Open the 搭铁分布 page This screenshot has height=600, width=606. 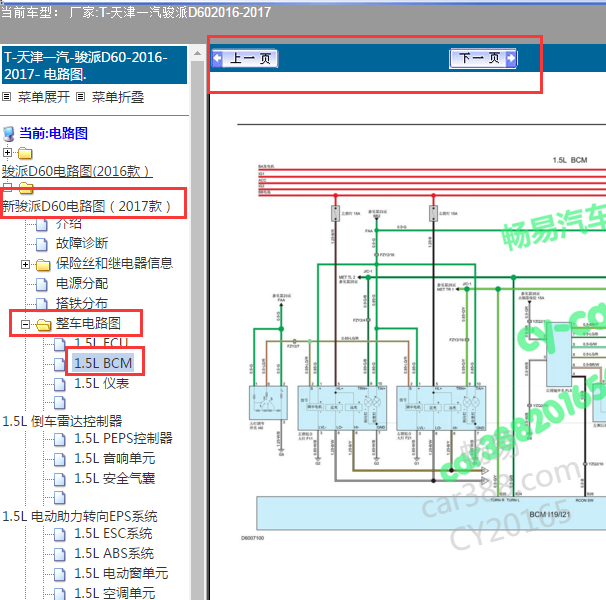coord(82,303)
